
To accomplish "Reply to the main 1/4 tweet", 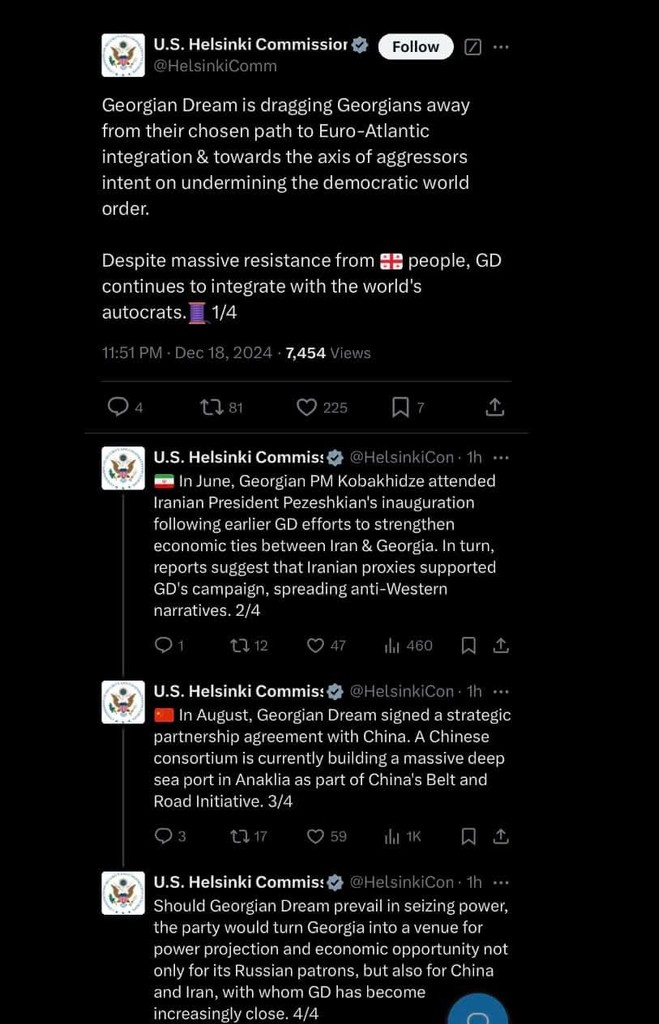I will tap(125, 408).
